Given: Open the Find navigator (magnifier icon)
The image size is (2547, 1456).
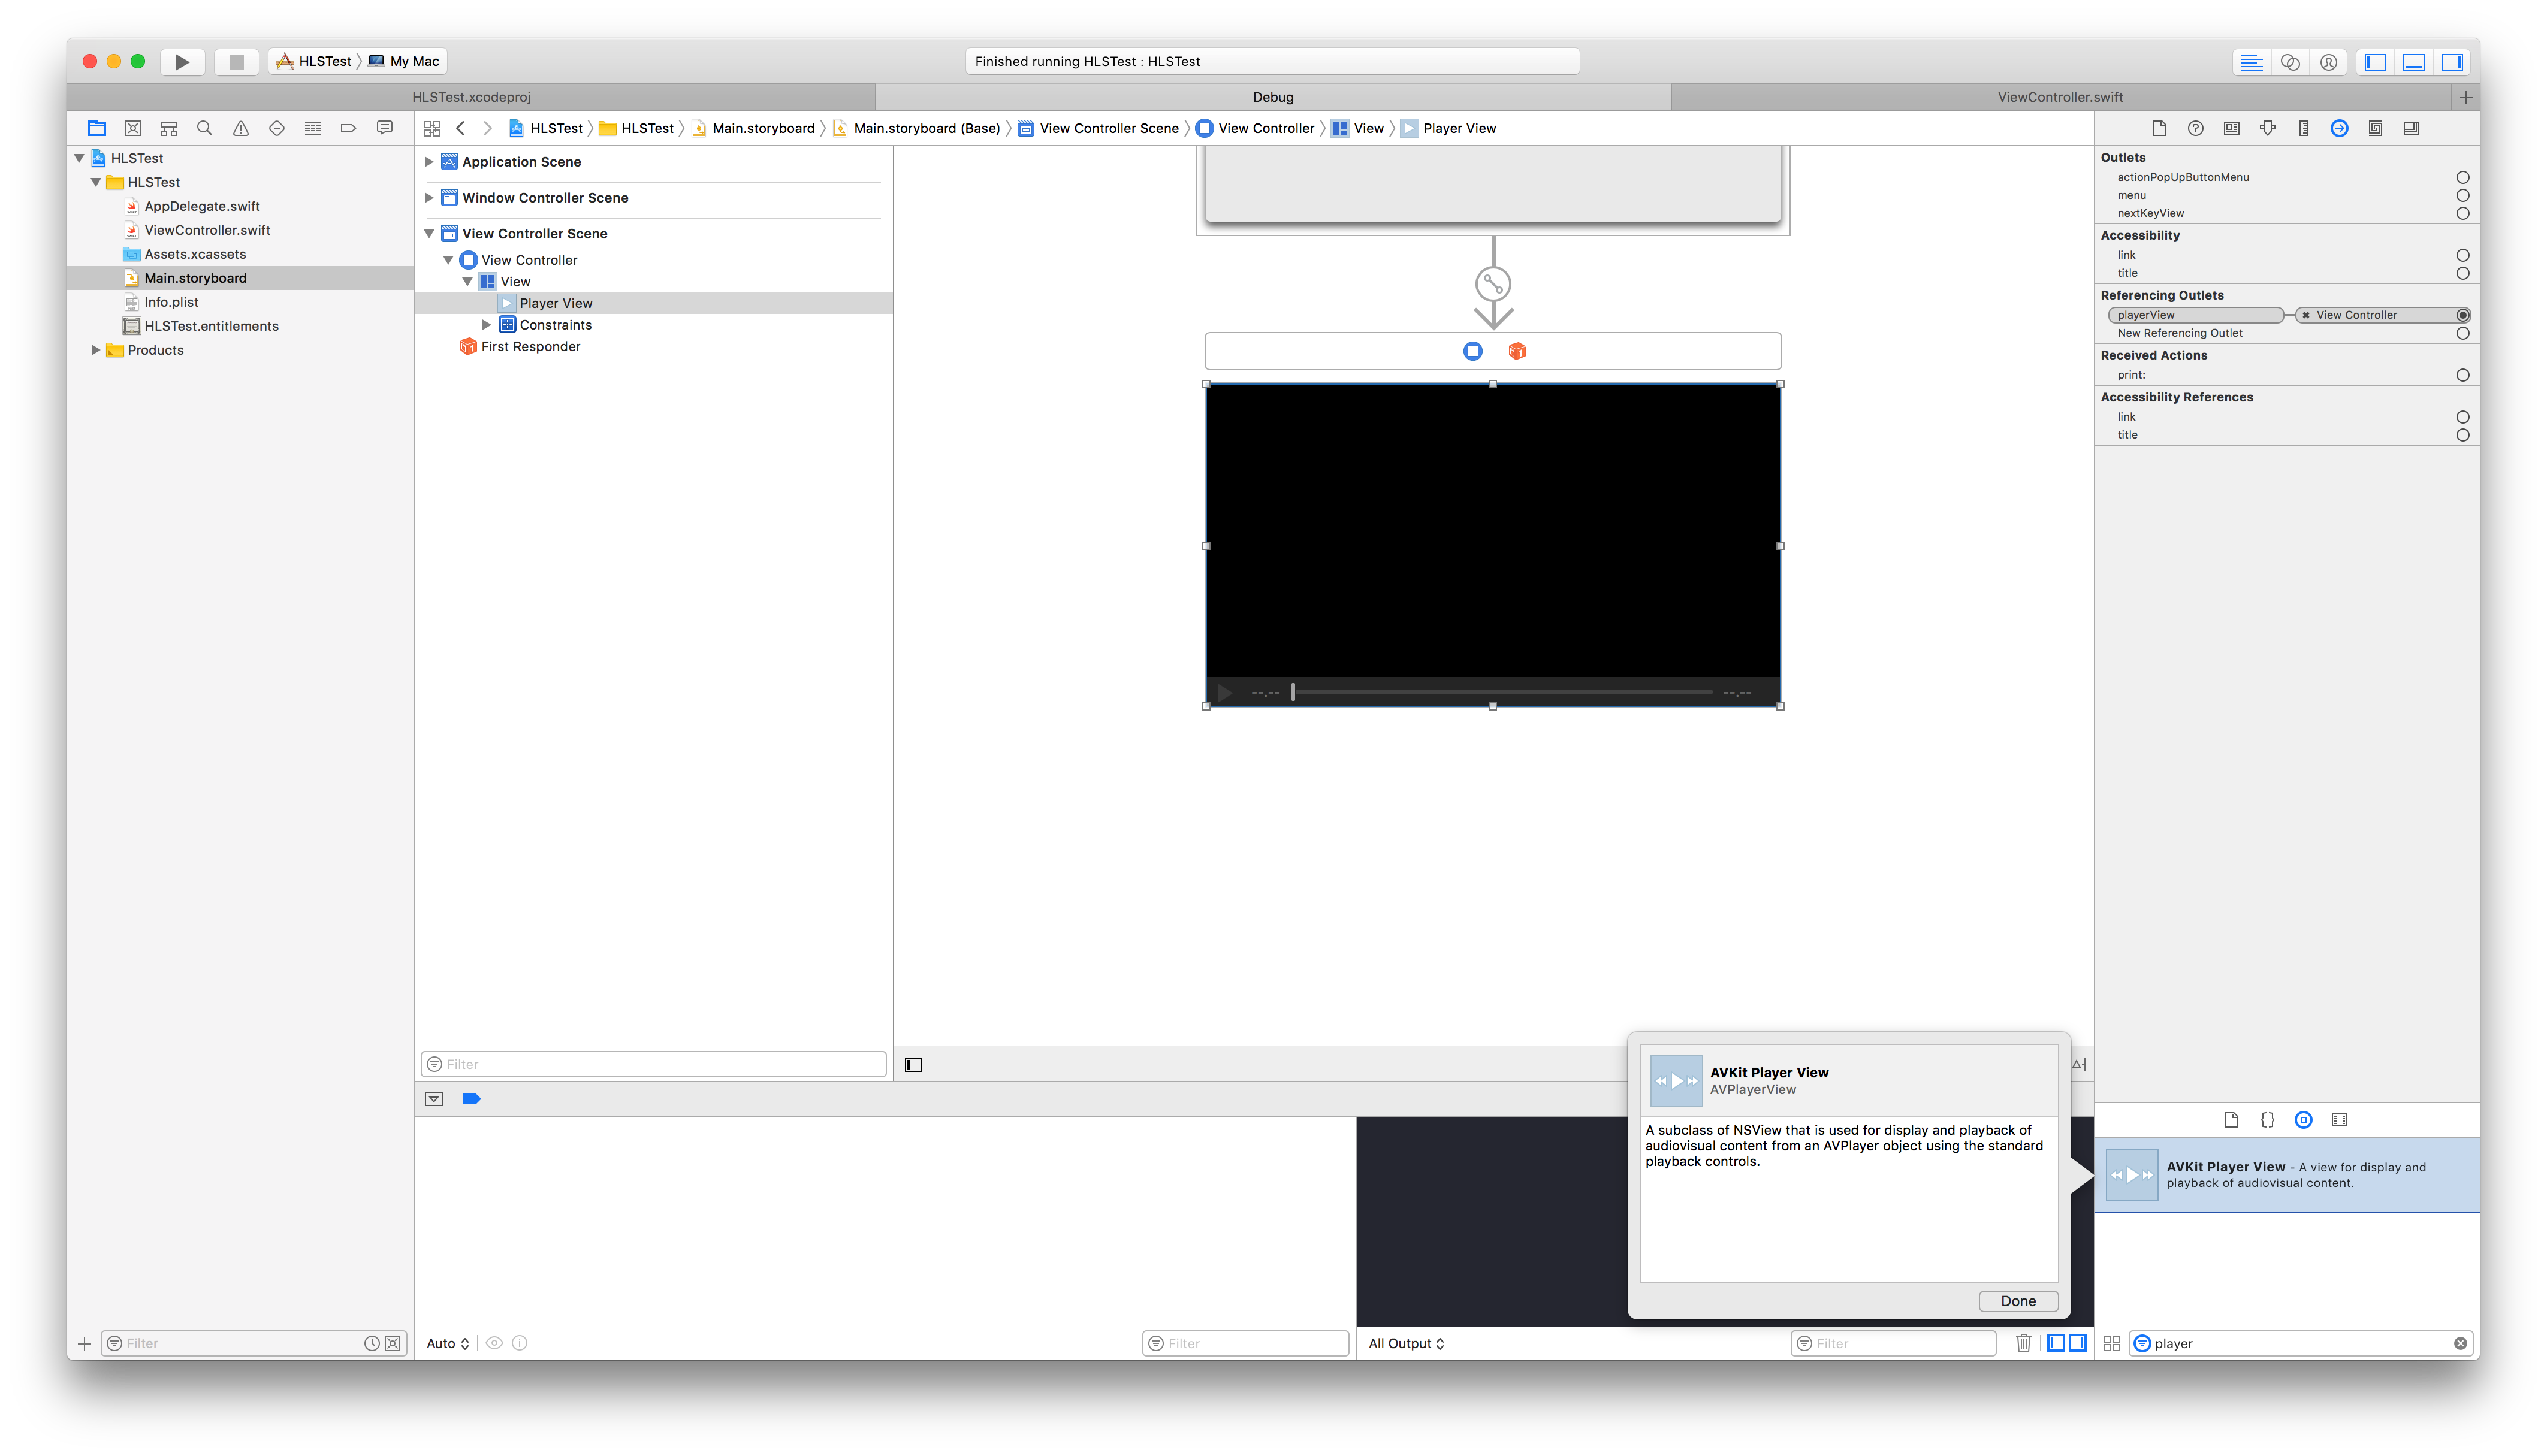Looking at the screenshot, I should (205, 128).
